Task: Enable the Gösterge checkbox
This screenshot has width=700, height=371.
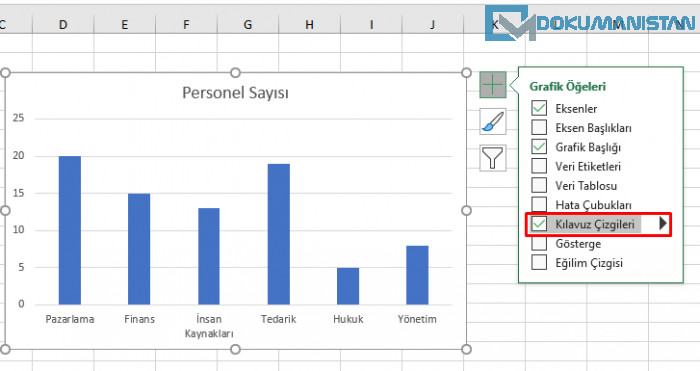Action: 539,243
